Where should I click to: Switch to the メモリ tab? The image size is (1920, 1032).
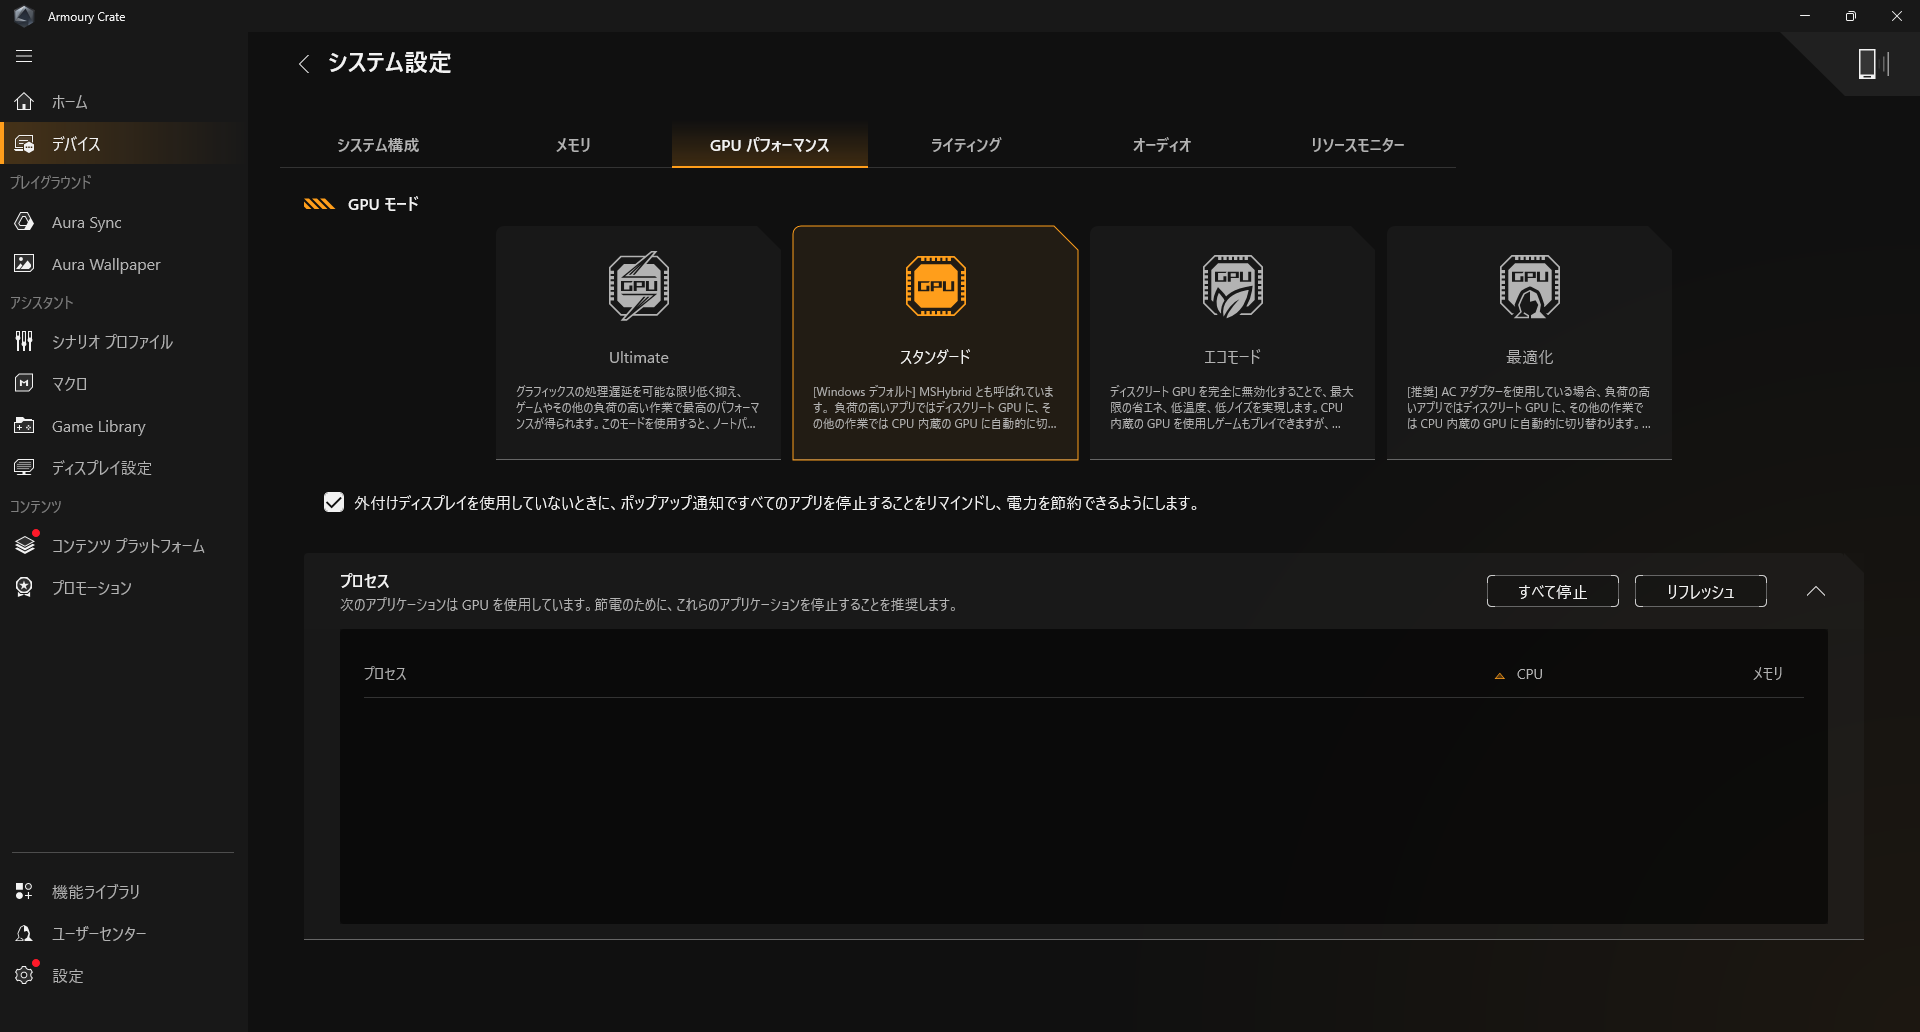[574, 145]
